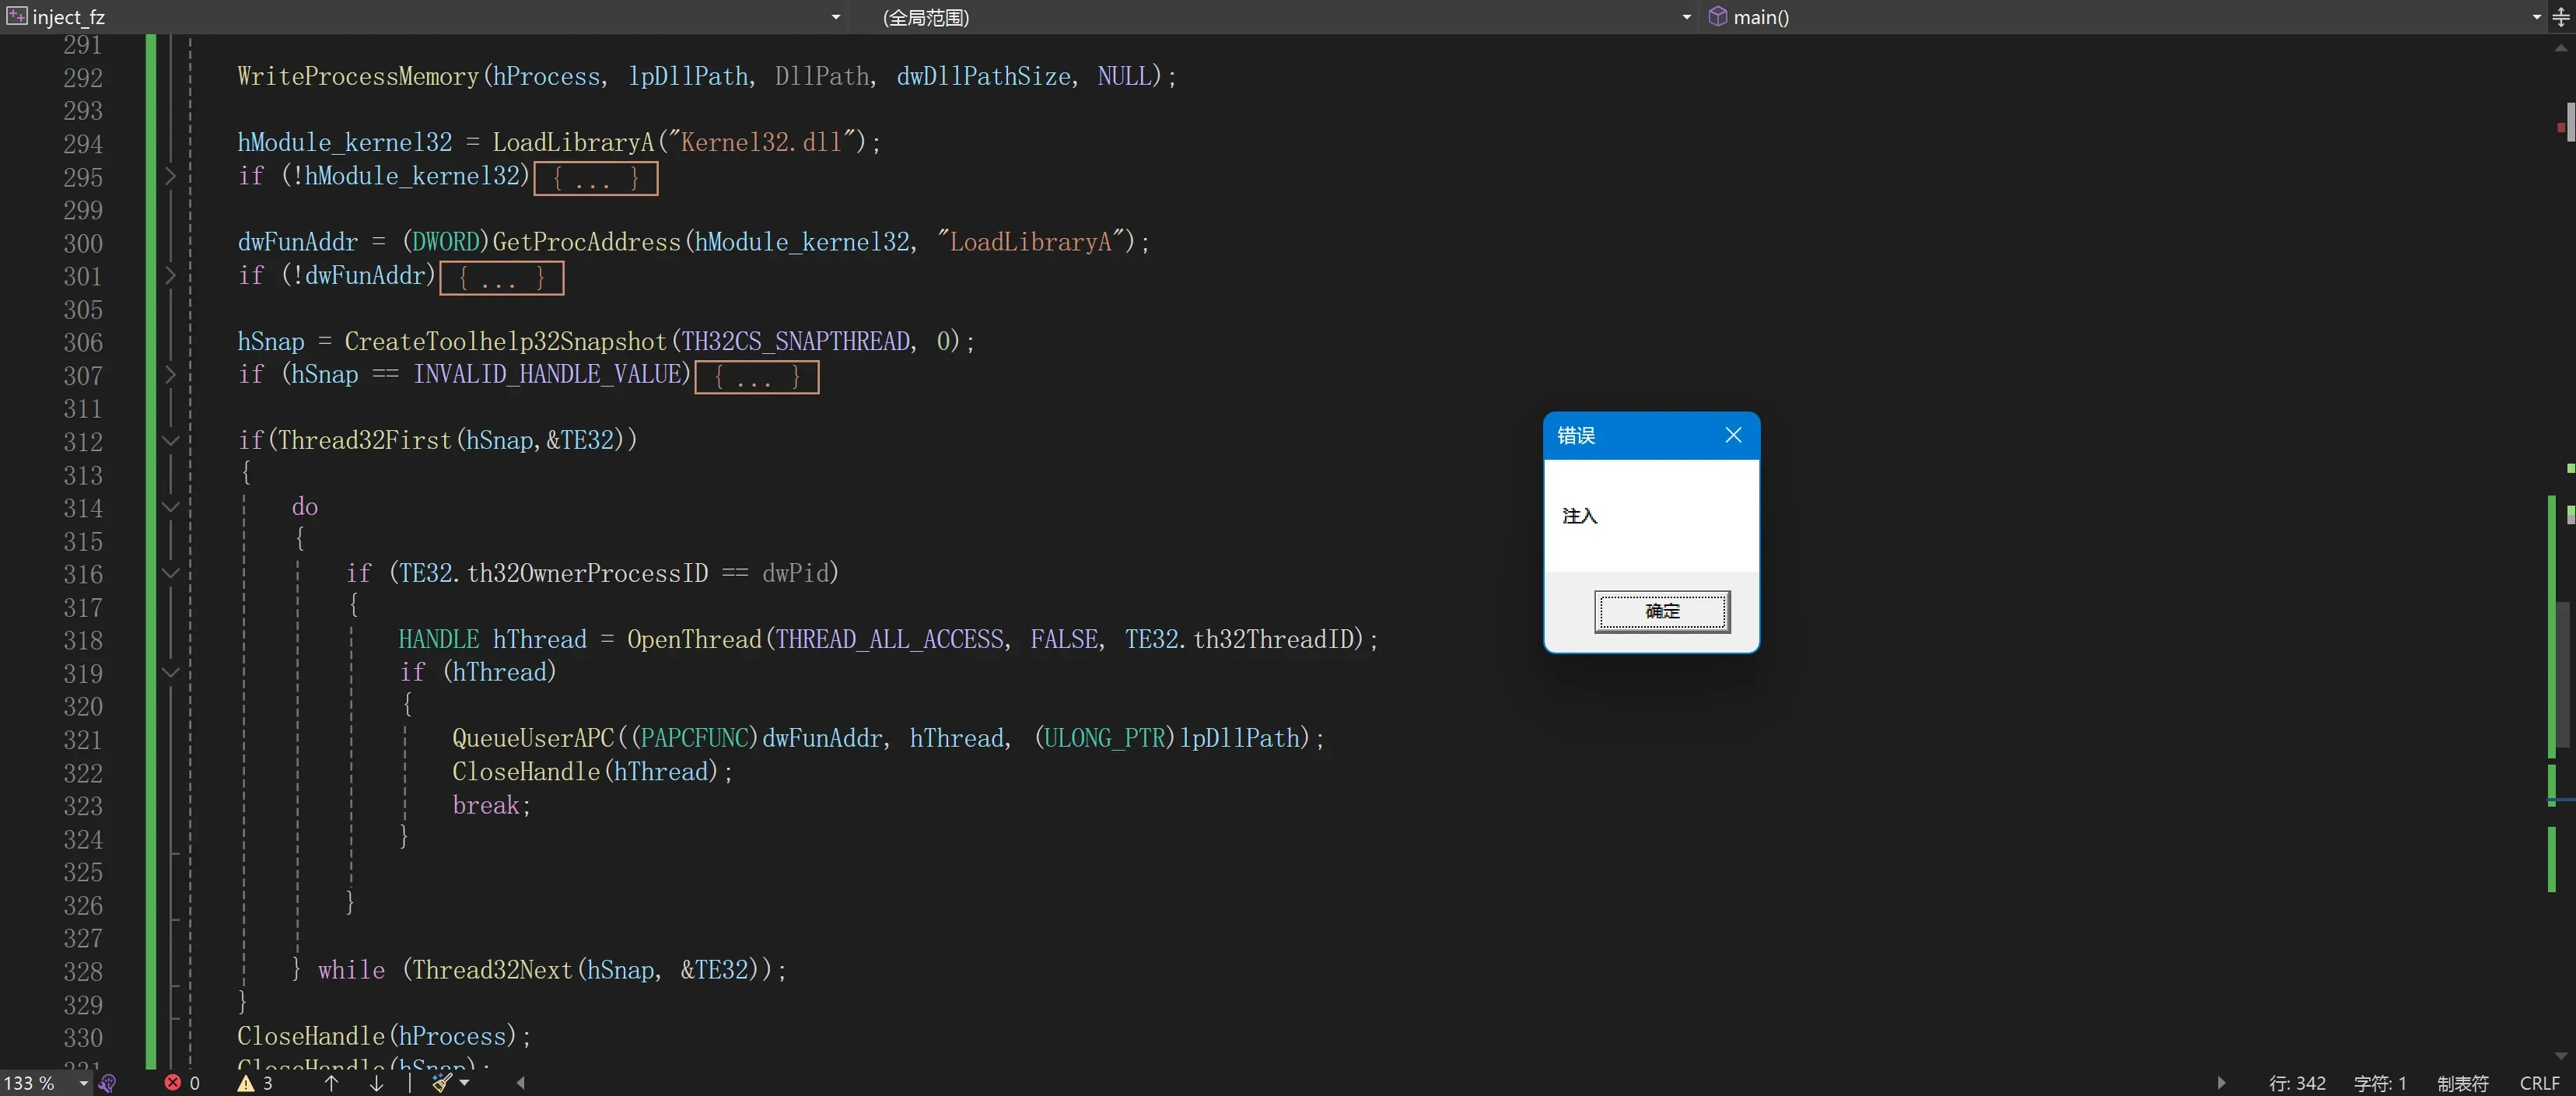Click the vertical scrollbar's scroll-up arrow

point(2561,47)
